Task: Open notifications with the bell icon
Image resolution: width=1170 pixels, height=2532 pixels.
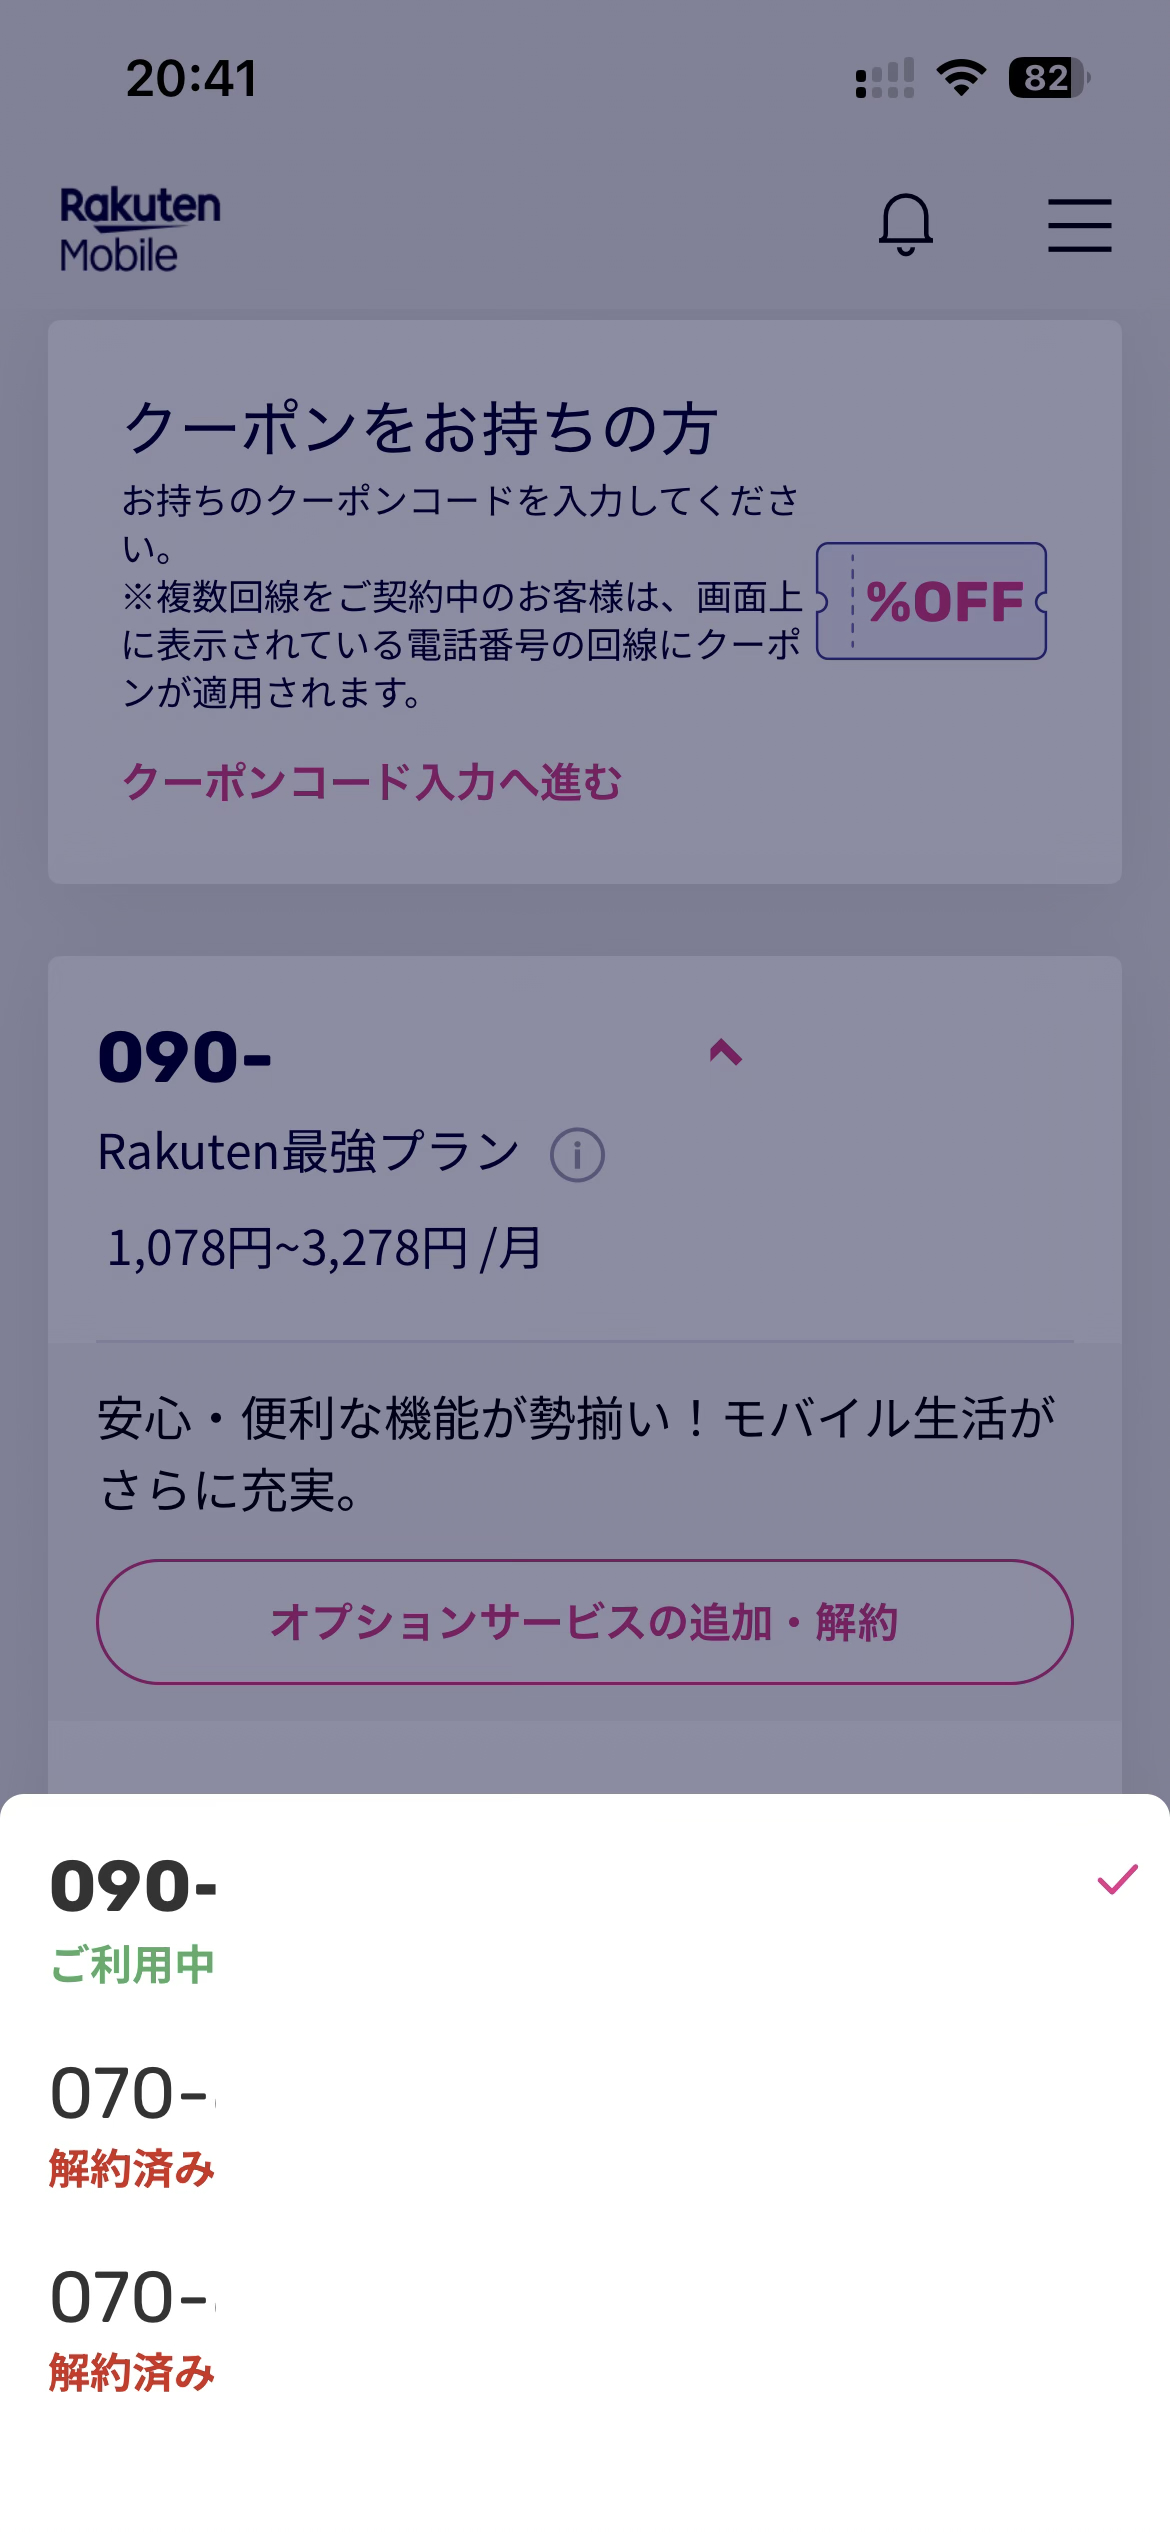Action: tap(905, 224)
